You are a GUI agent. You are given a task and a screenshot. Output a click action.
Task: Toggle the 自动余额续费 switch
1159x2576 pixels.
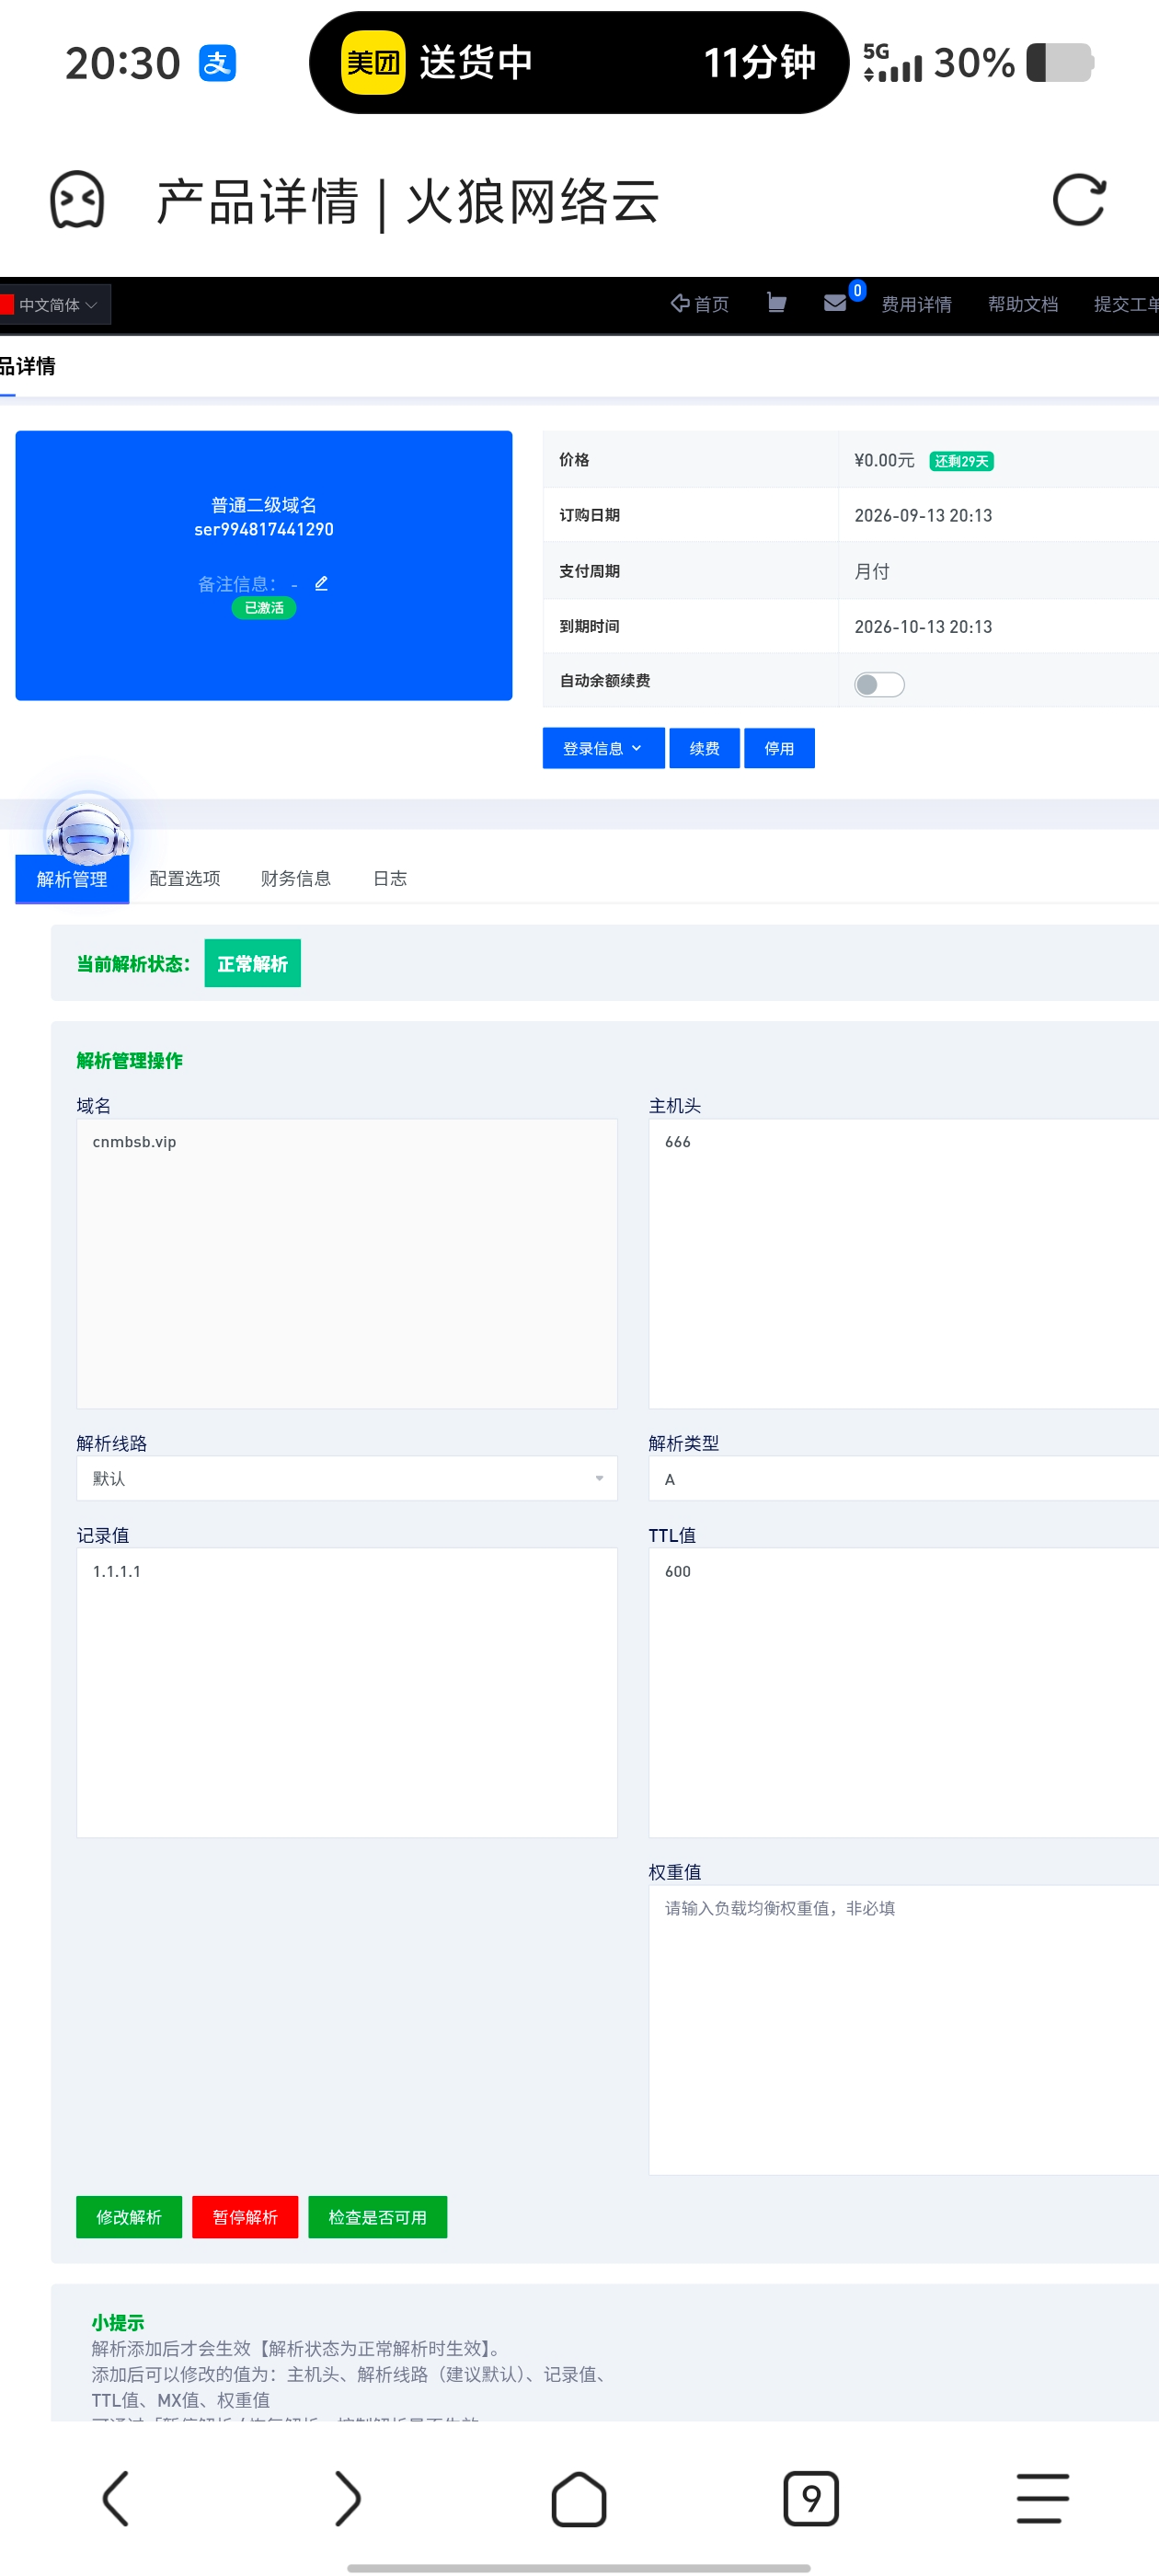pyautogui.click(x=879, y=684)
